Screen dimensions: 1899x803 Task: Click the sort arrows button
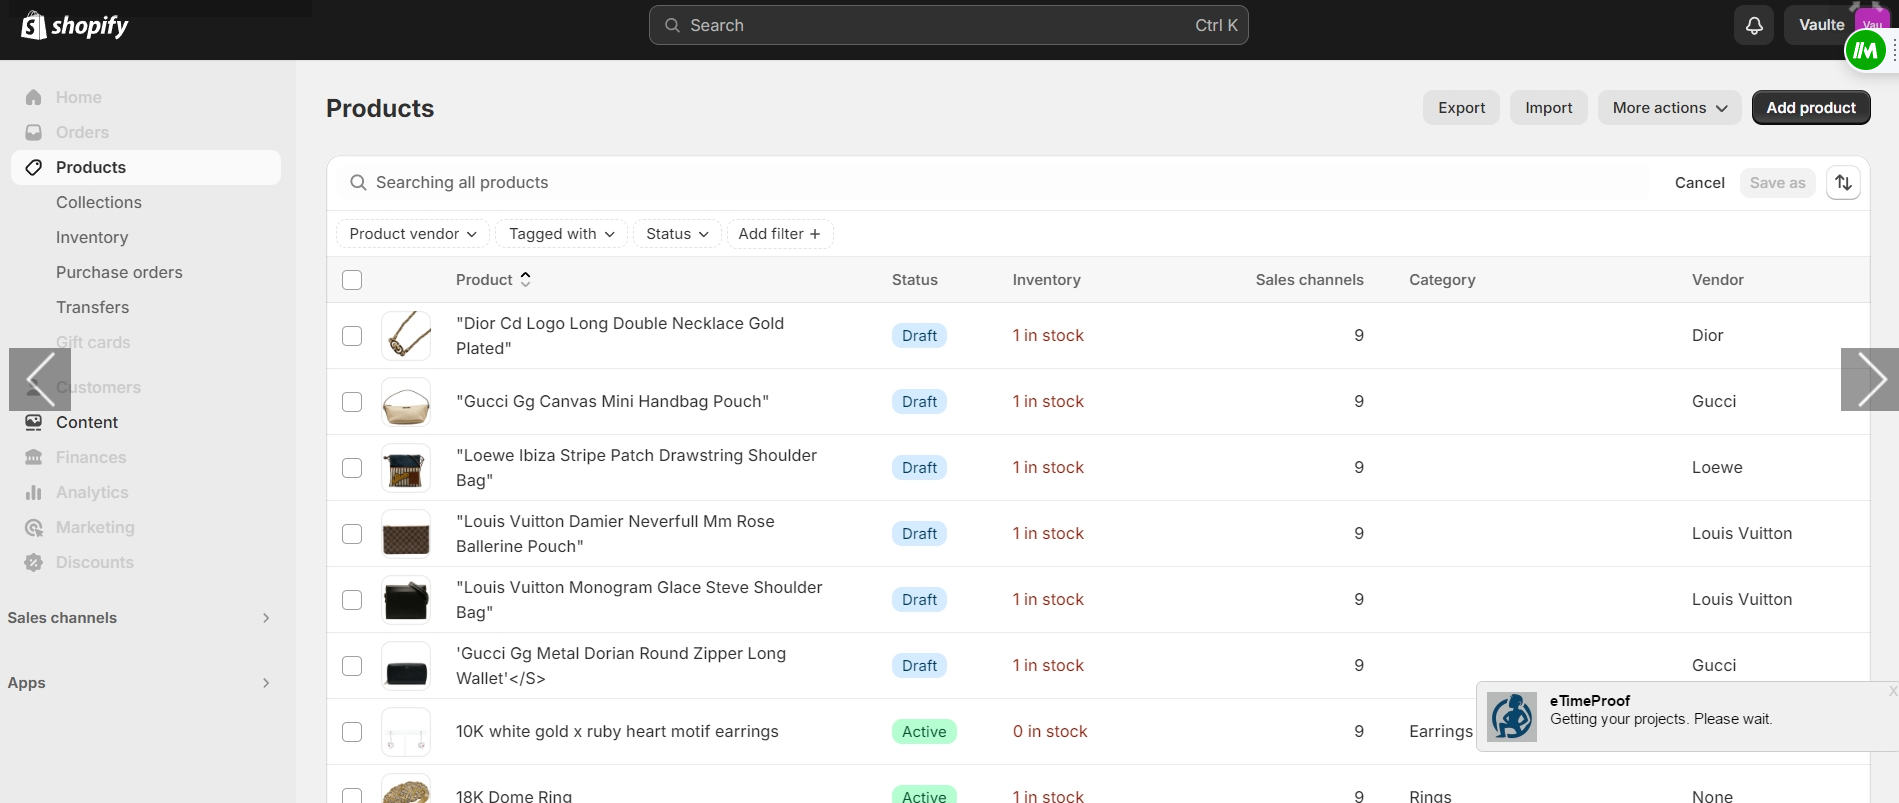1843,182
